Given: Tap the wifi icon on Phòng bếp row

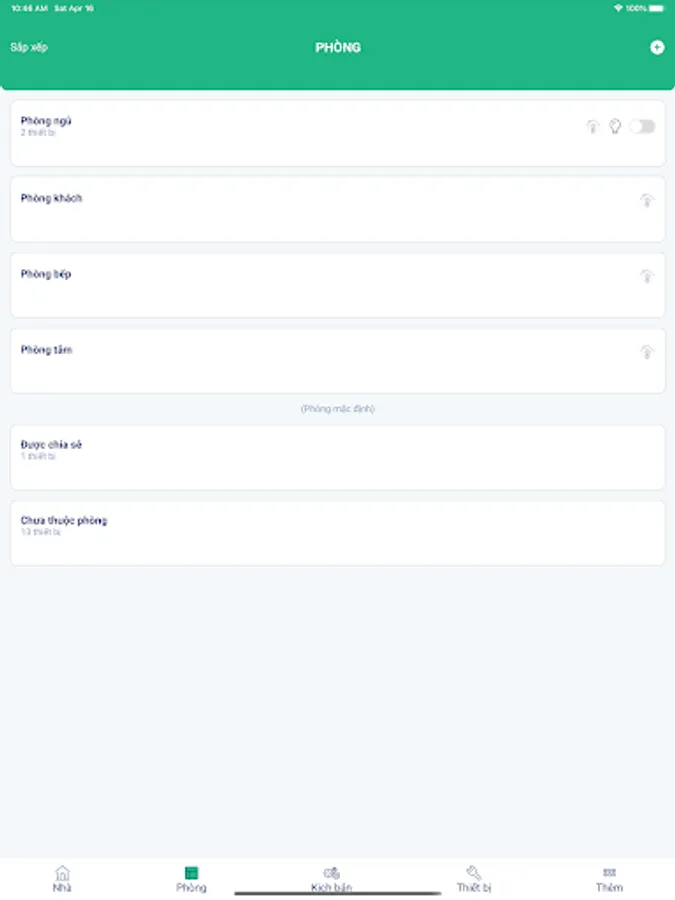Looking at the screenshot, I should 645,275.
